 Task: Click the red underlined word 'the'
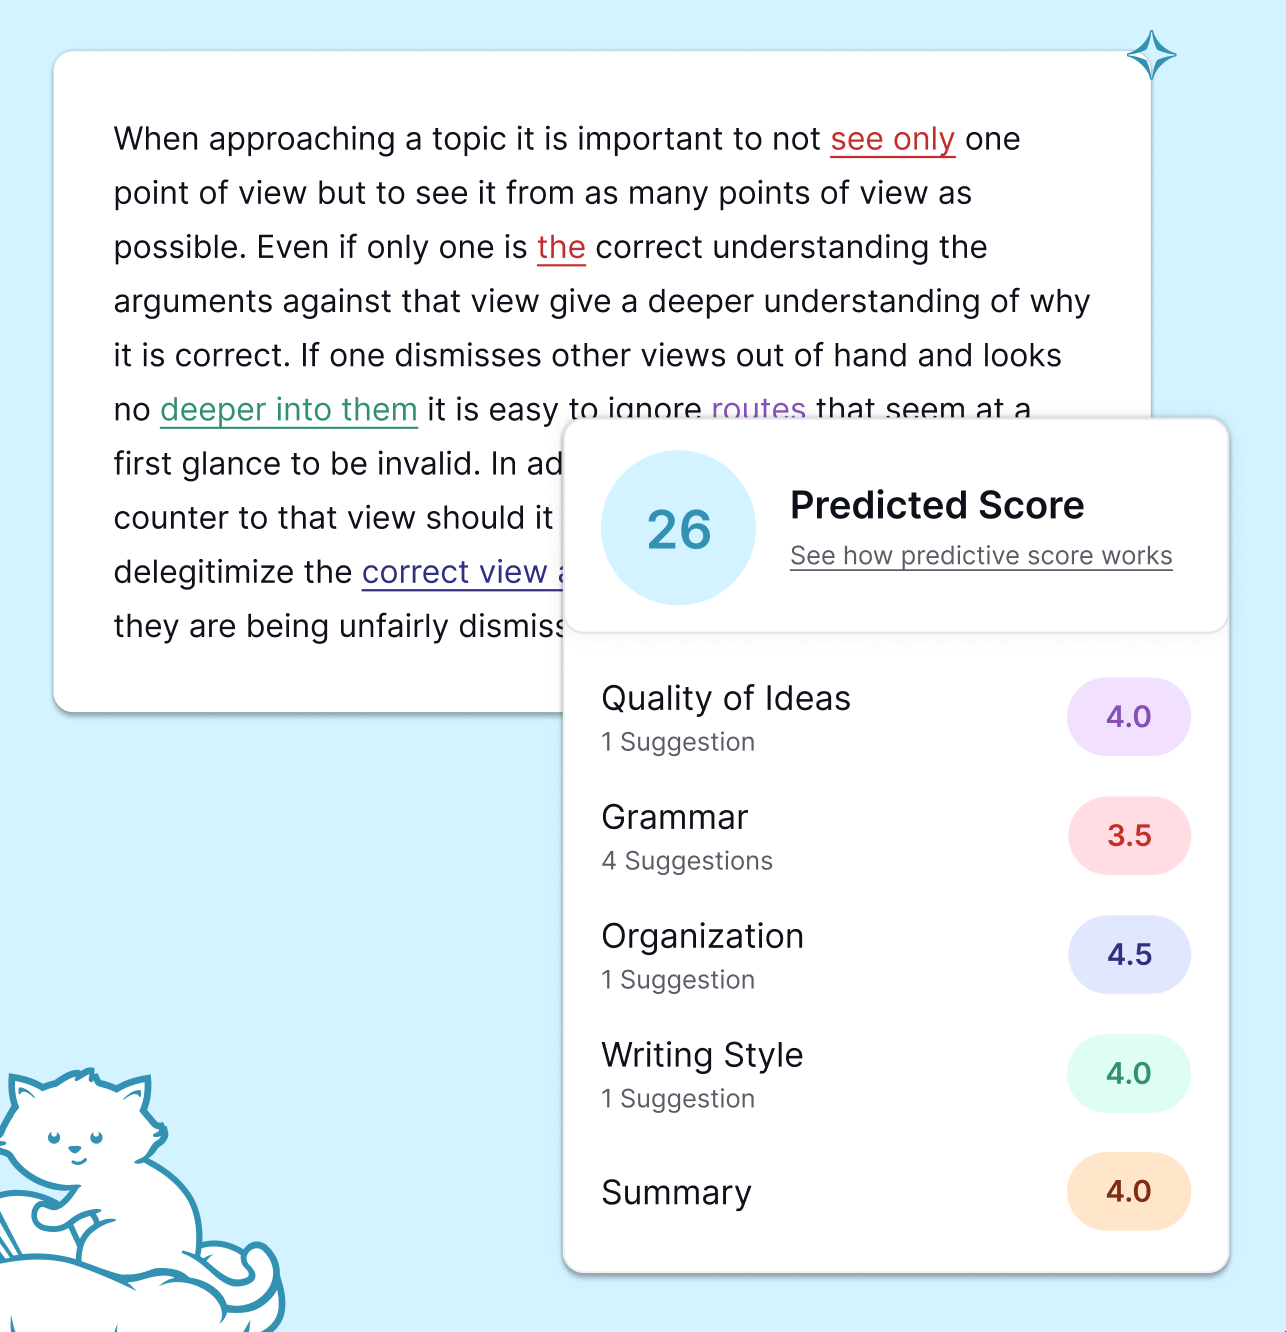tap(561, 247)
